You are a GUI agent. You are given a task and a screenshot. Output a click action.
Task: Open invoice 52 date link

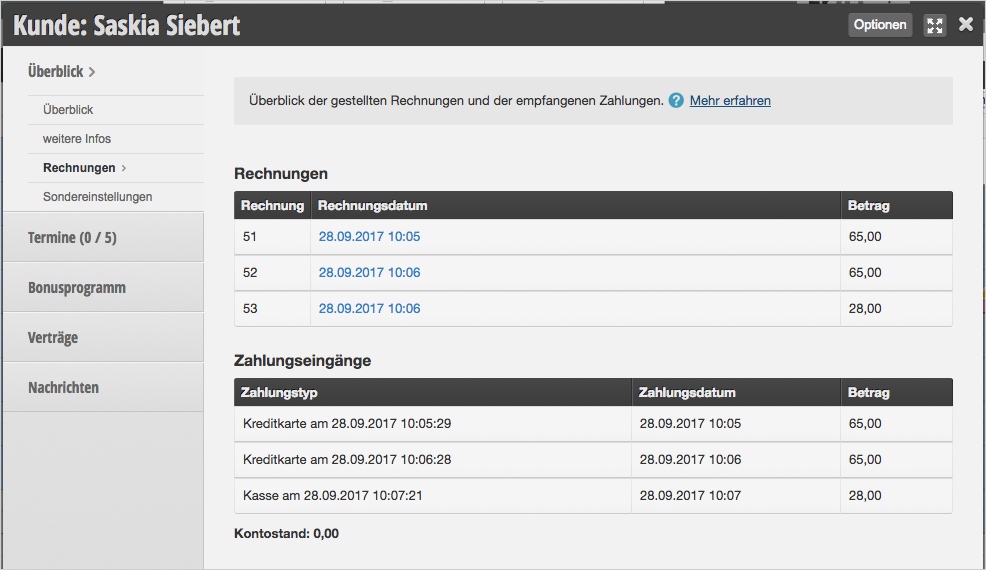[x=369, y=273]
